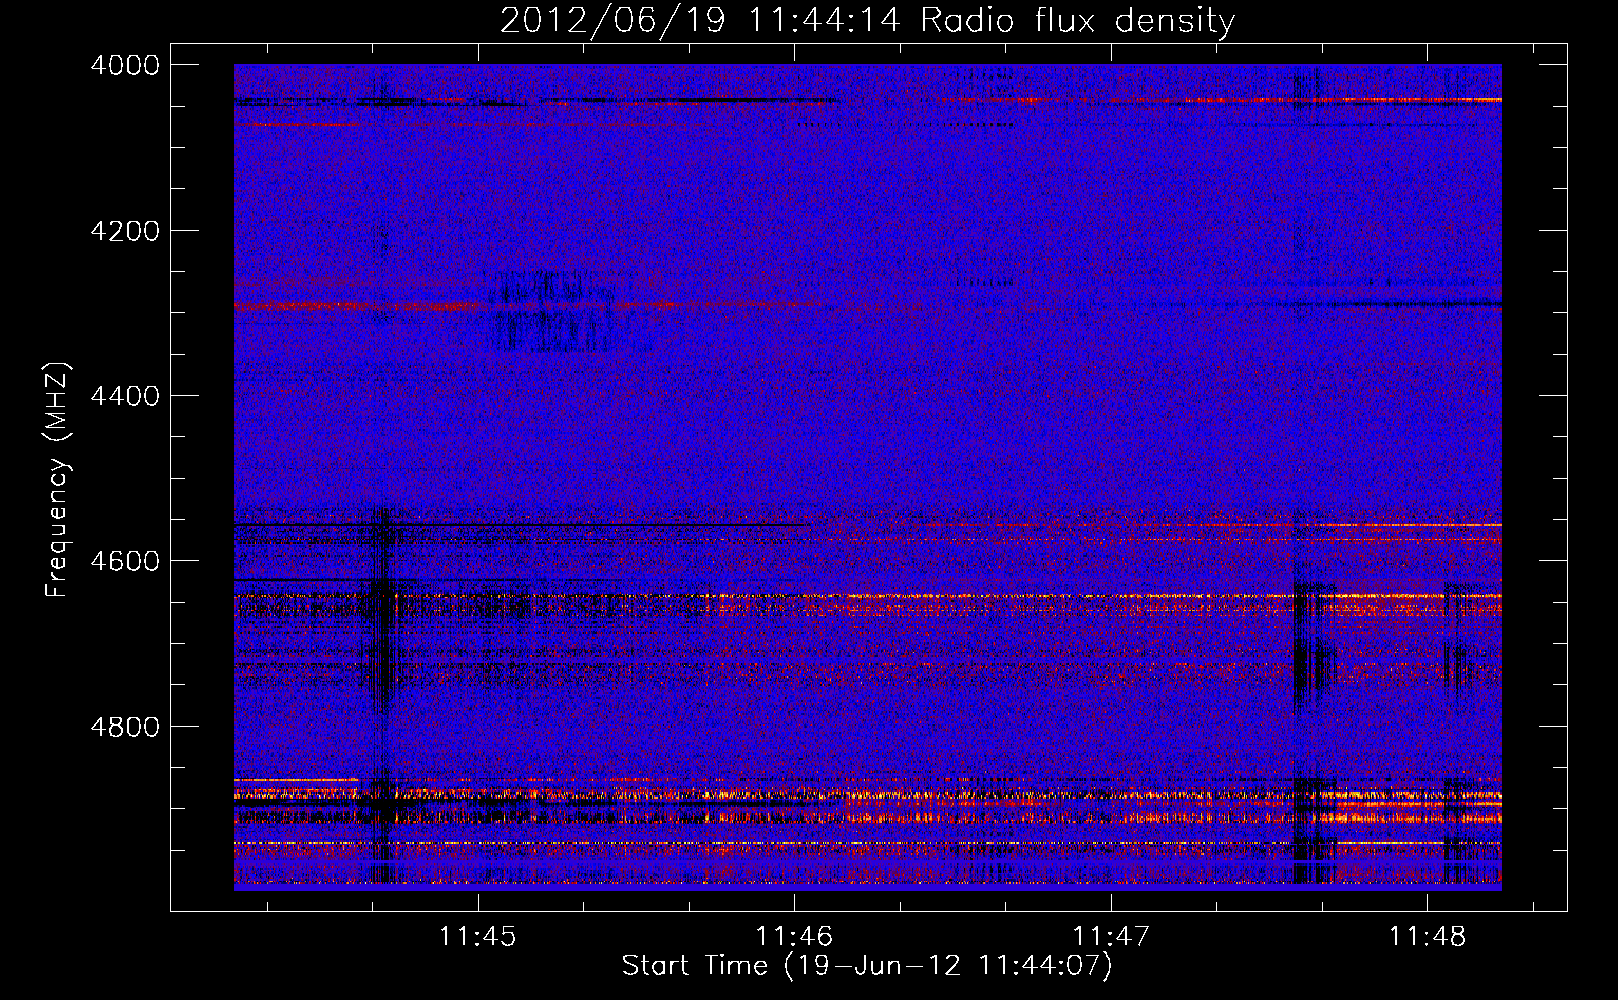Click the 11:48 time axis label
The image size is (1618, 1000).
pos(1427,936)
